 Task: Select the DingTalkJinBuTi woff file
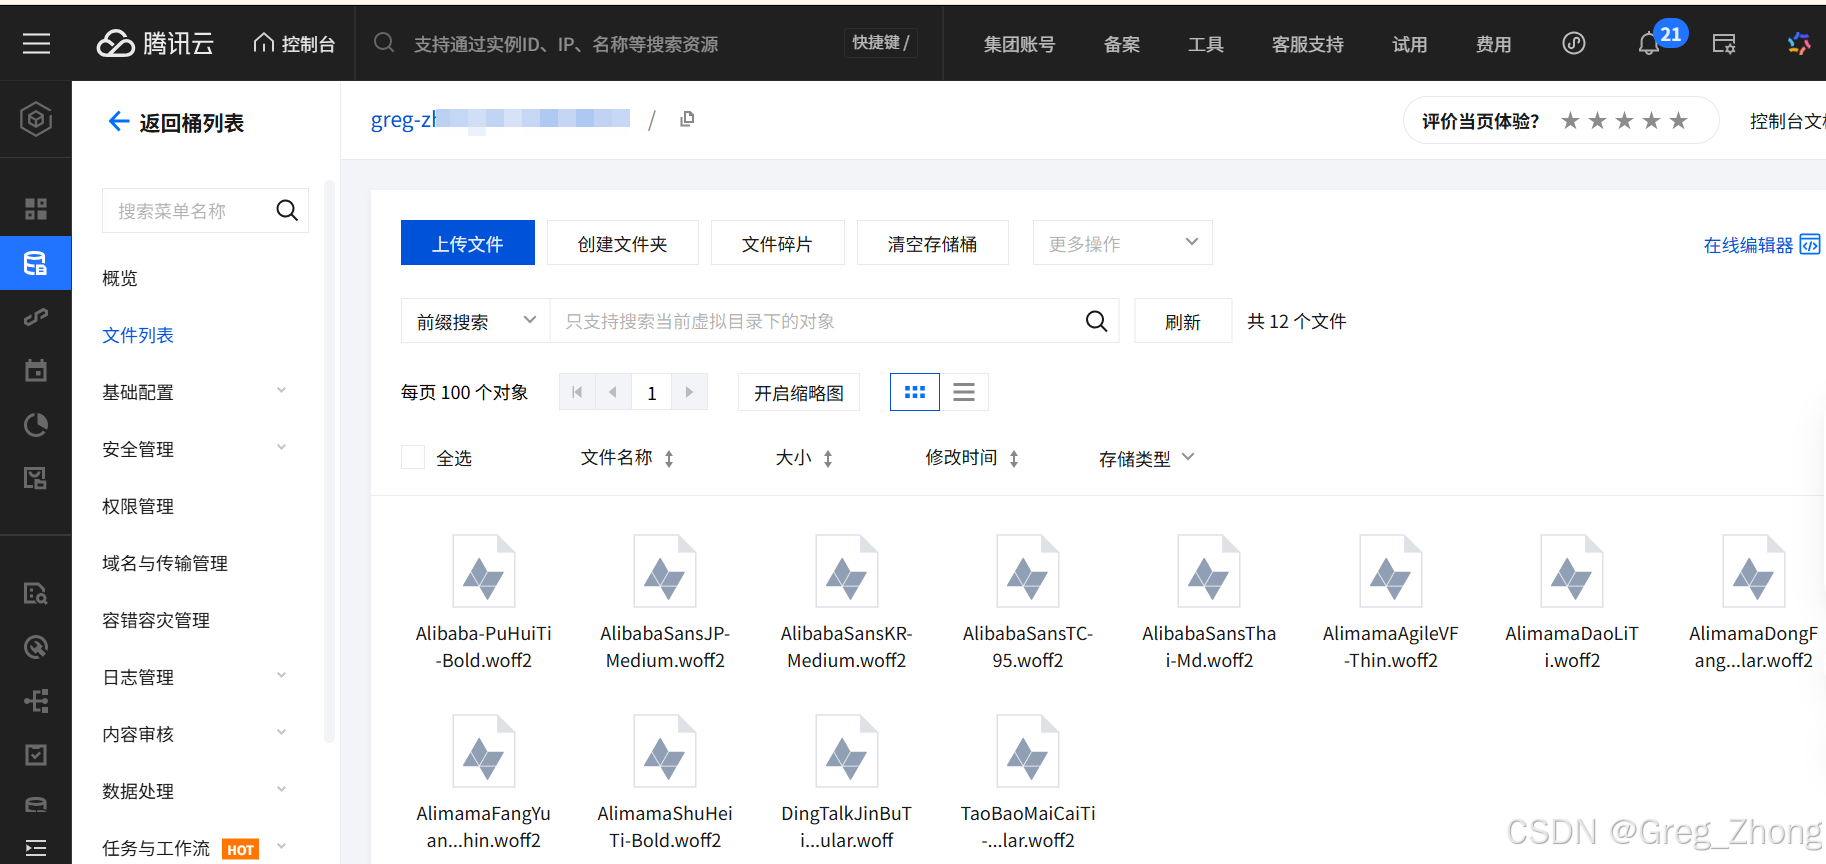tap(847, 783)
